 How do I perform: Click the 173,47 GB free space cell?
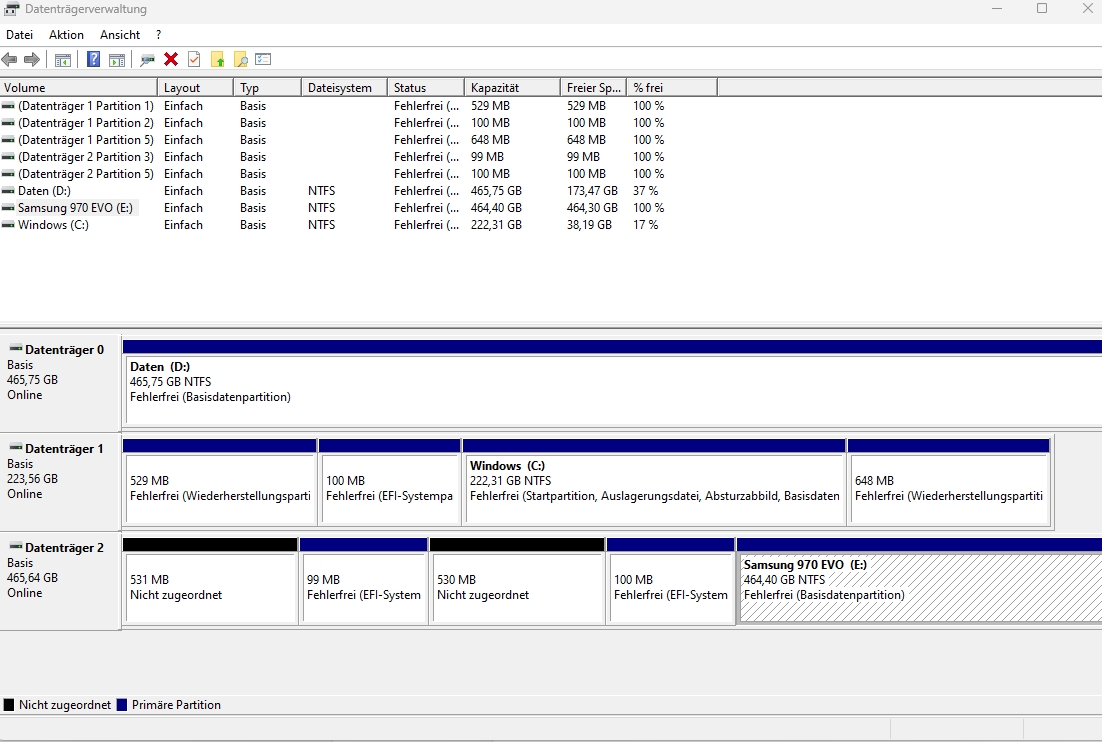pos(592,191)
